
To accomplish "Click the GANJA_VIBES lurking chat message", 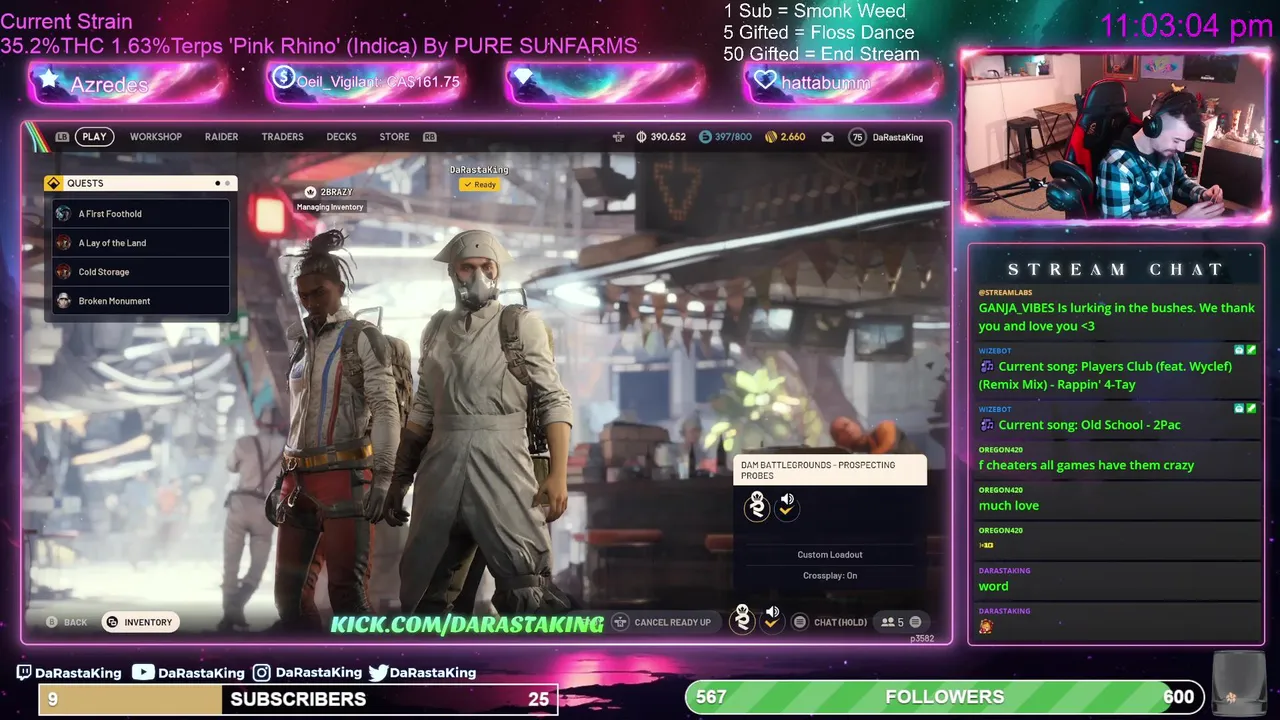I will click(1117, 317).
